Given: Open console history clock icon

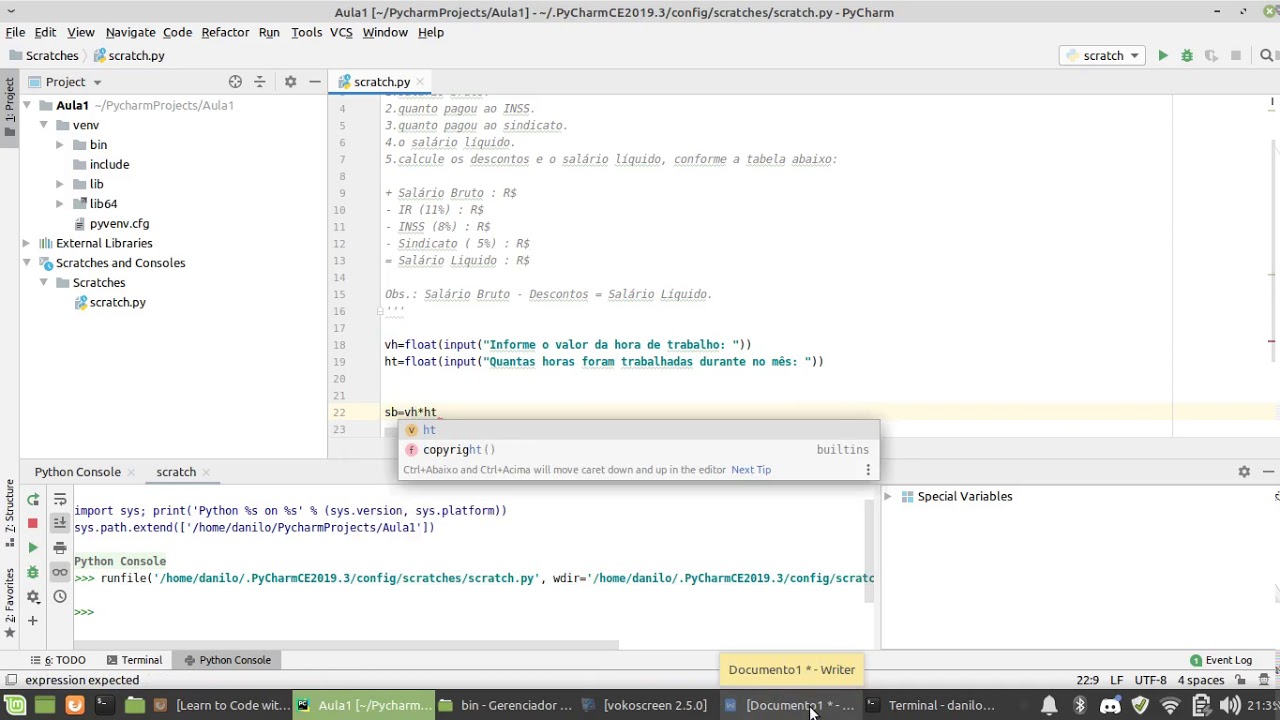Looking at the screenshot, I should click(60, 597).
